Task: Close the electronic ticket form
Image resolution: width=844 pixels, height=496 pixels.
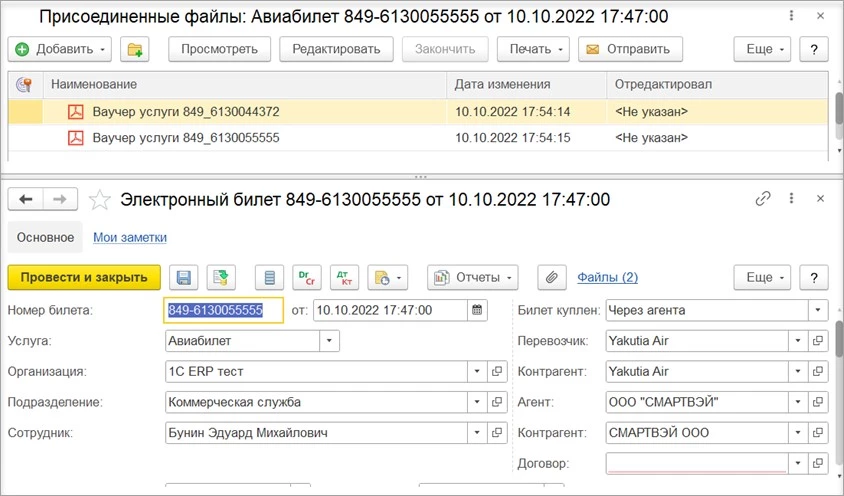Action: pos(820,199)
